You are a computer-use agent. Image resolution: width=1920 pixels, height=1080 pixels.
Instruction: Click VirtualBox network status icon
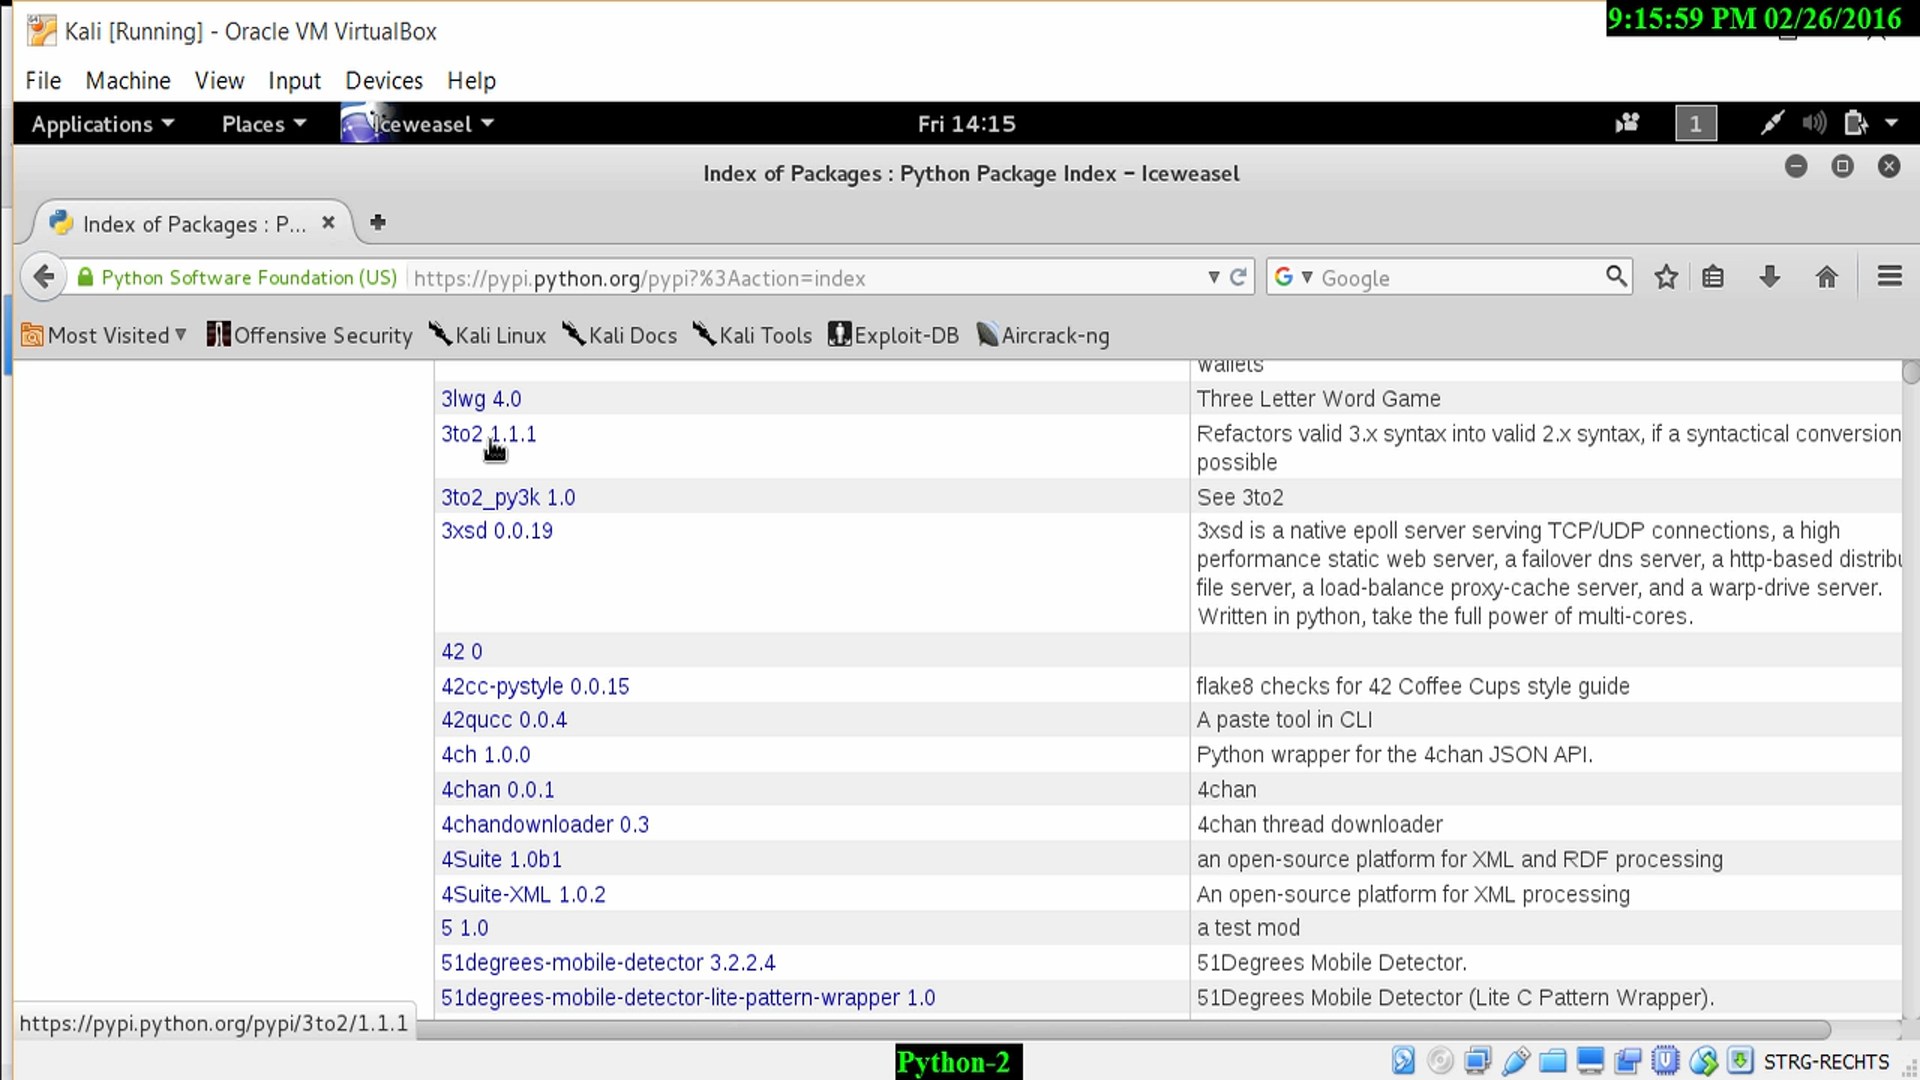(1477, 1061)
